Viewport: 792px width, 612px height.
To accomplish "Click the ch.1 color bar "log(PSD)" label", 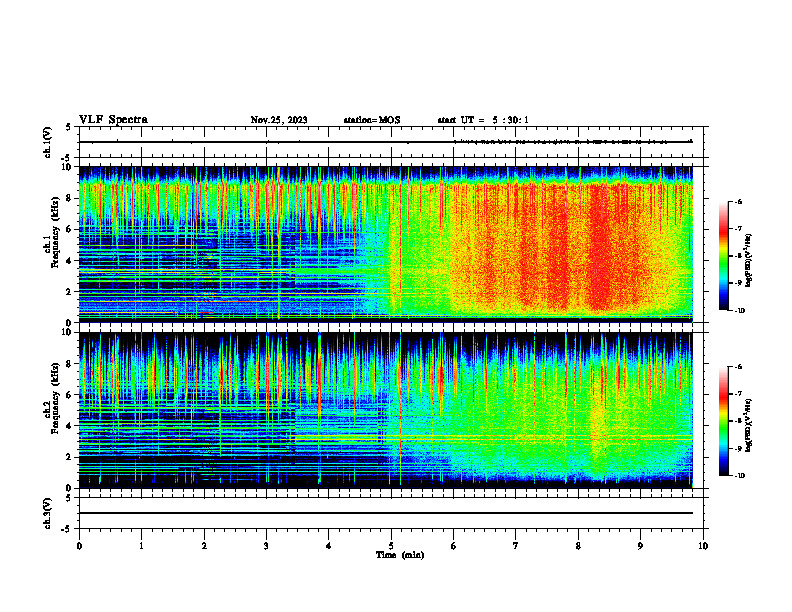I will 749,261.
